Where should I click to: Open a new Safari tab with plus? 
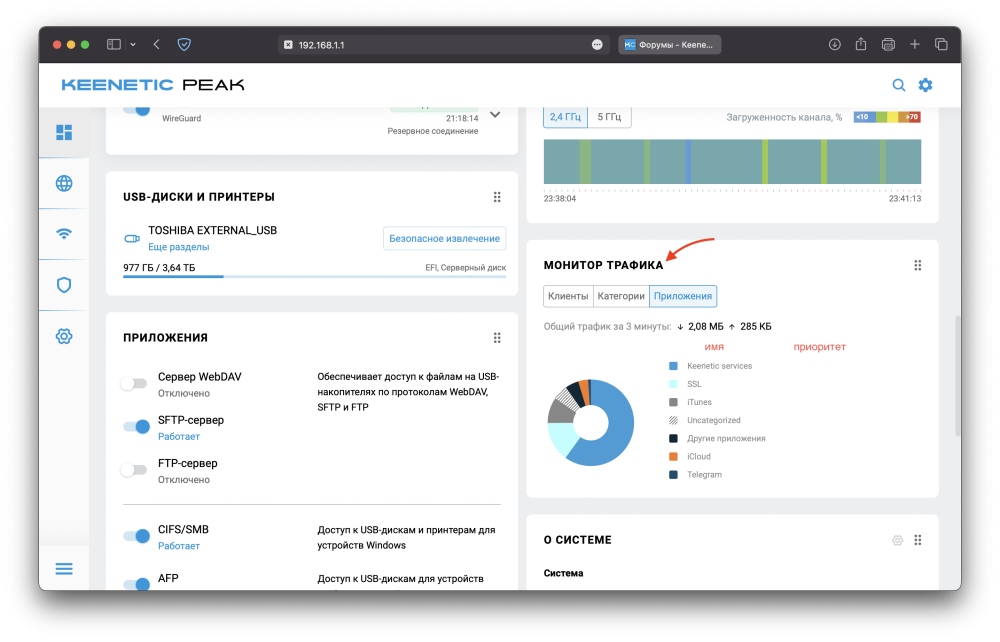pyautogui.click(x=915, y=44)
